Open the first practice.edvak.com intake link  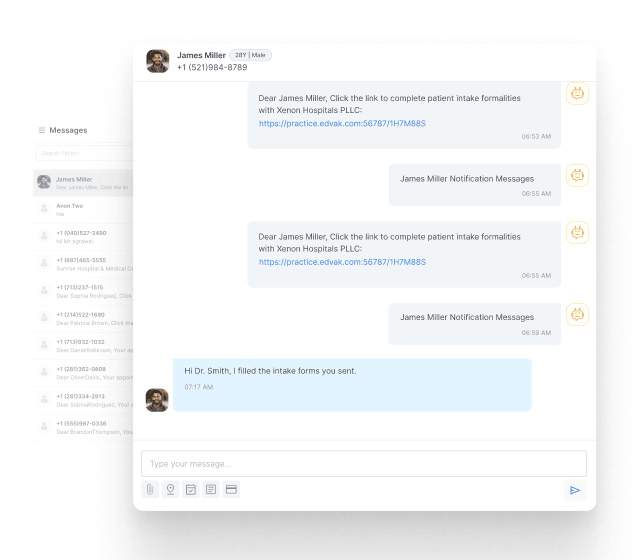(x=342, y=123)
